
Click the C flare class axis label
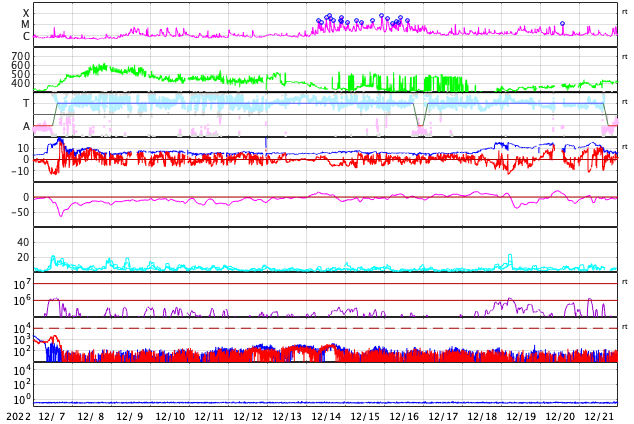coord(26,36)
